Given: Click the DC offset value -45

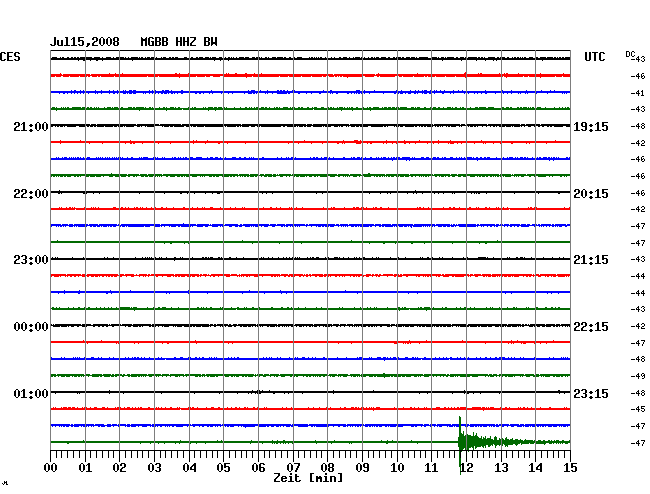Looking at the screenshot, I should coord(638,409).
